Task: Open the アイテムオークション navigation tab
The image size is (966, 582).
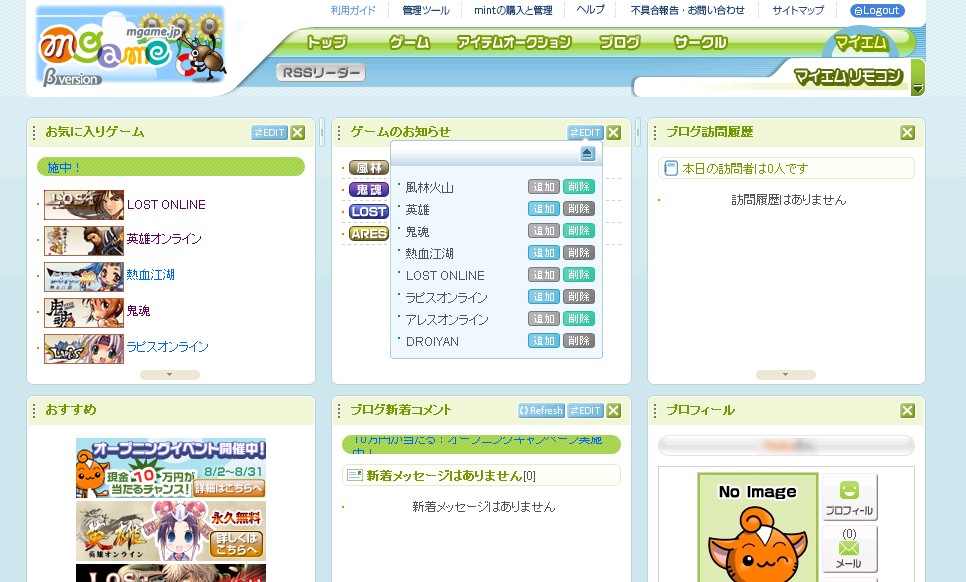Action: click(x=513, y=42)
